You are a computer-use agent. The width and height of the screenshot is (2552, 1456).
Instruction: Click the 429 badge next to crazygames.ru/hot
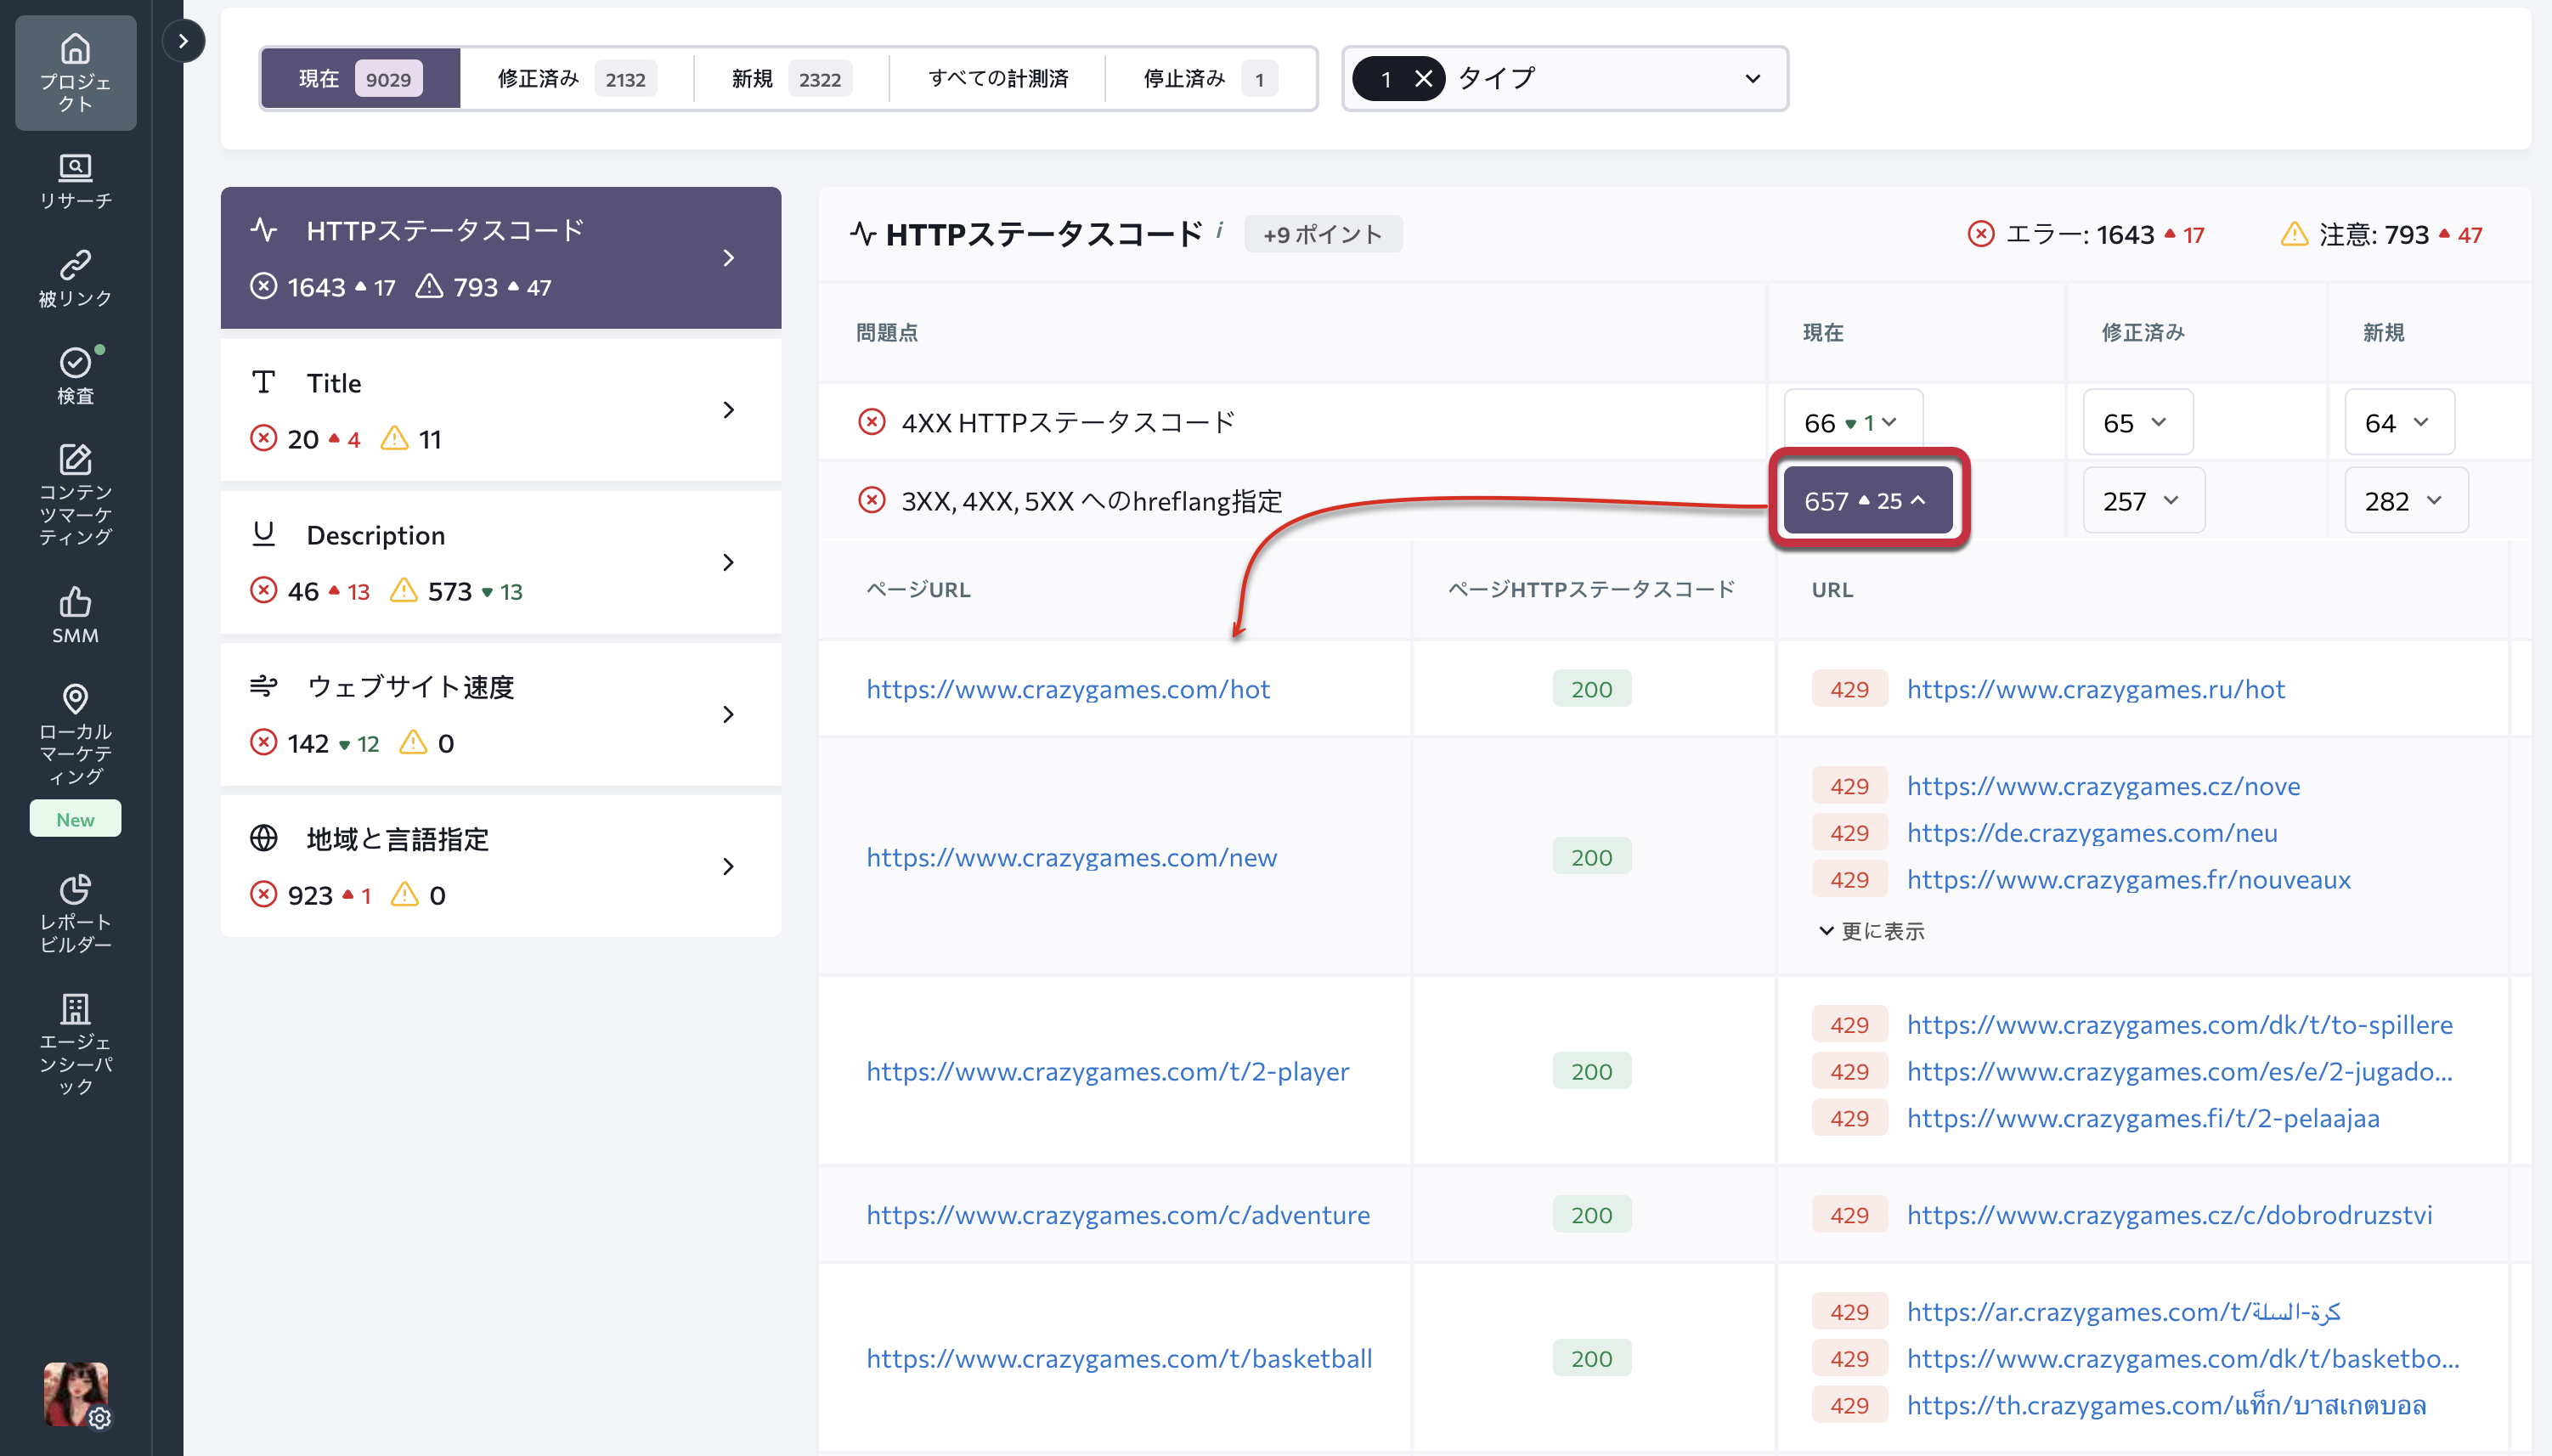click(1849, 689)
